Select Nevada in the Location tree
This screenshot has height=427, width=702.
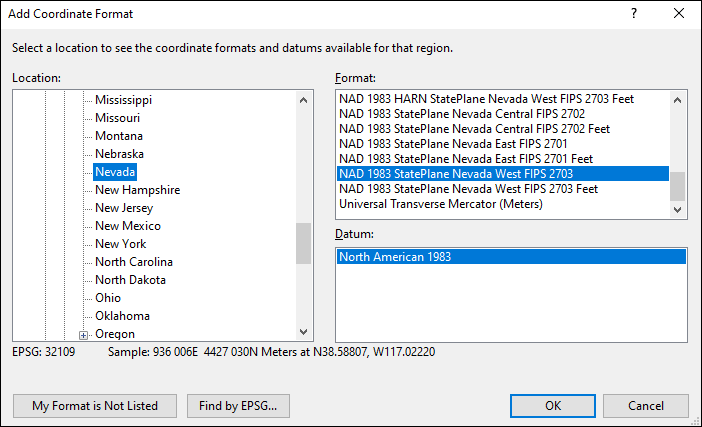pos(115,172)
